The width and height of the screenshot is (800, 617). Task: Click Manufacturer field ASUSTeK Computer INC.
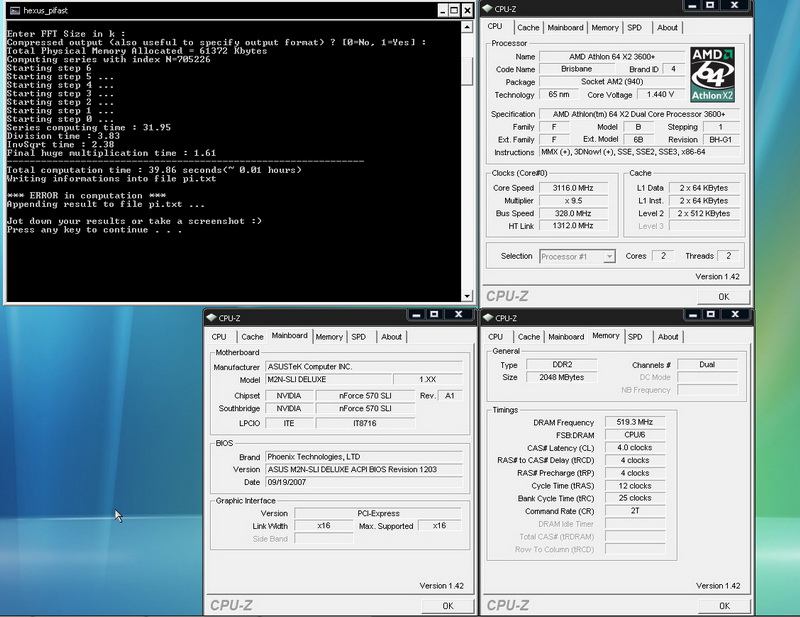(x=364, y=366)
